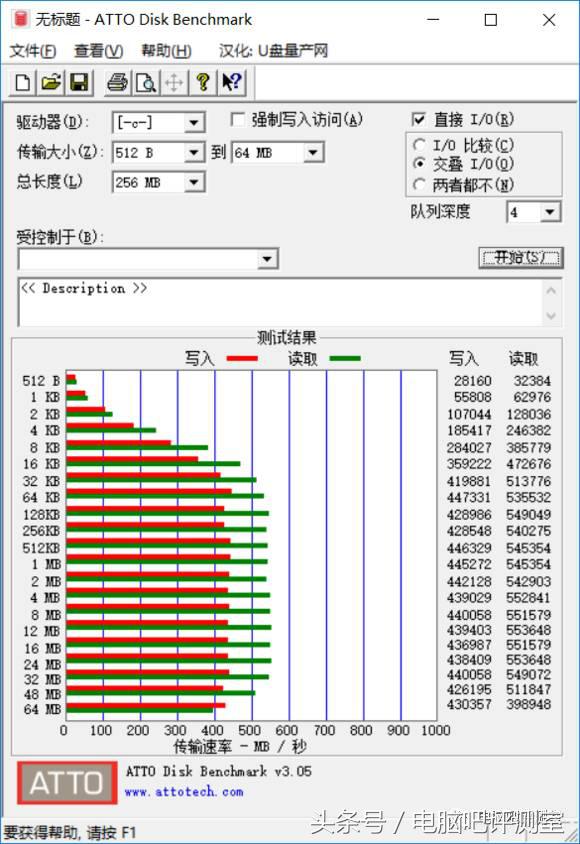Click the 传输速率 - MB / 秒 axis label
The height and width of the screenshot is (844, 580).
240,747
